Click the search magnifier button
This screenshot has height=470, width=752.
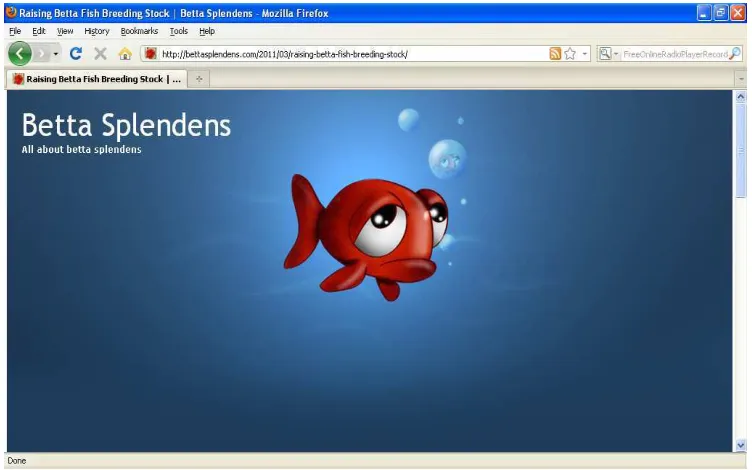735,54
